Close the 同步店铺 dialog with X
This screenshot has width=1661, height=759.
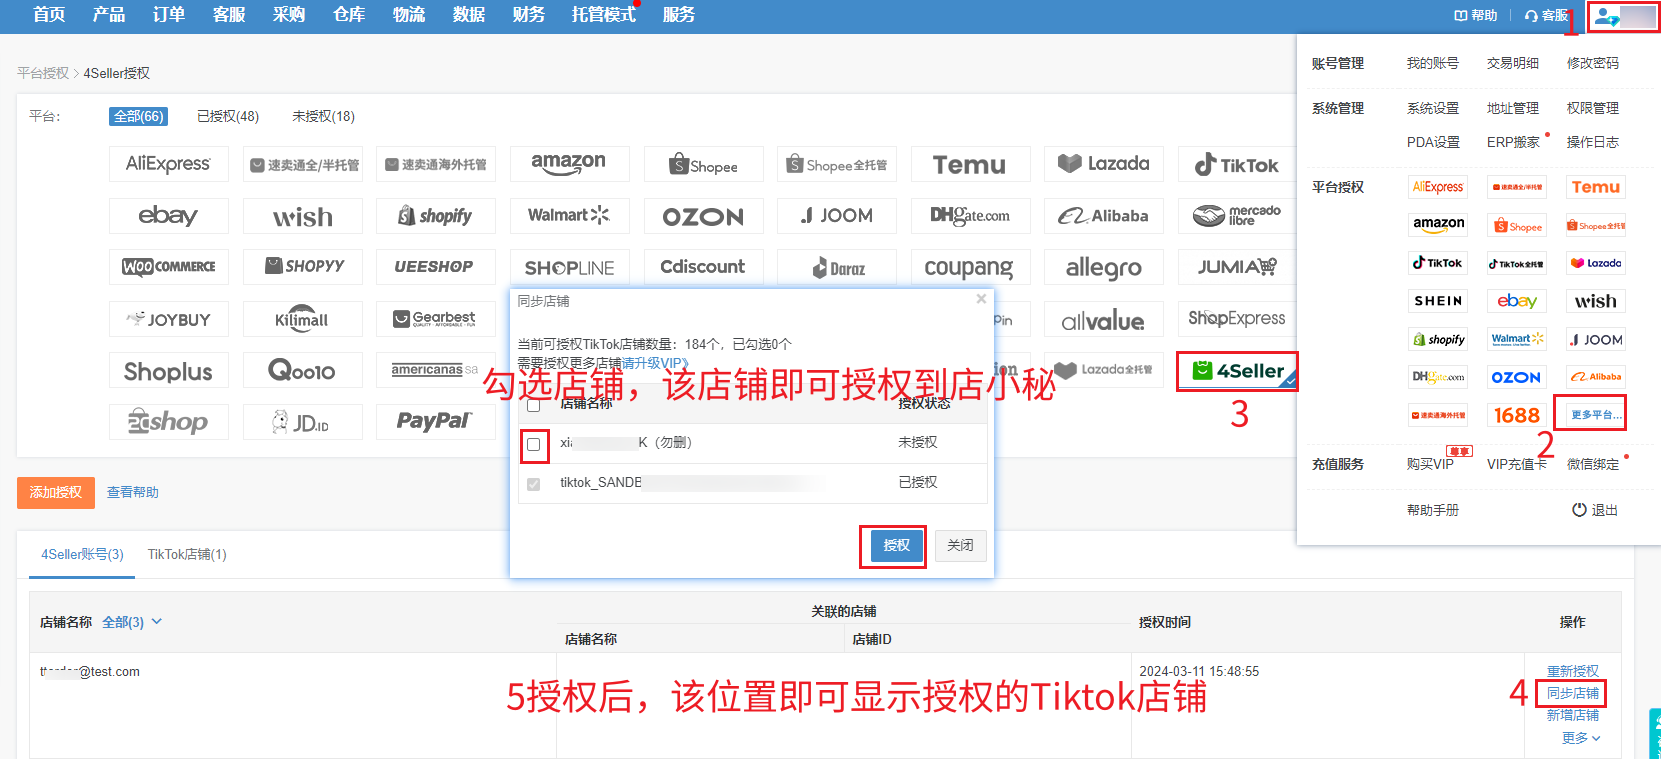pos(981,299)
